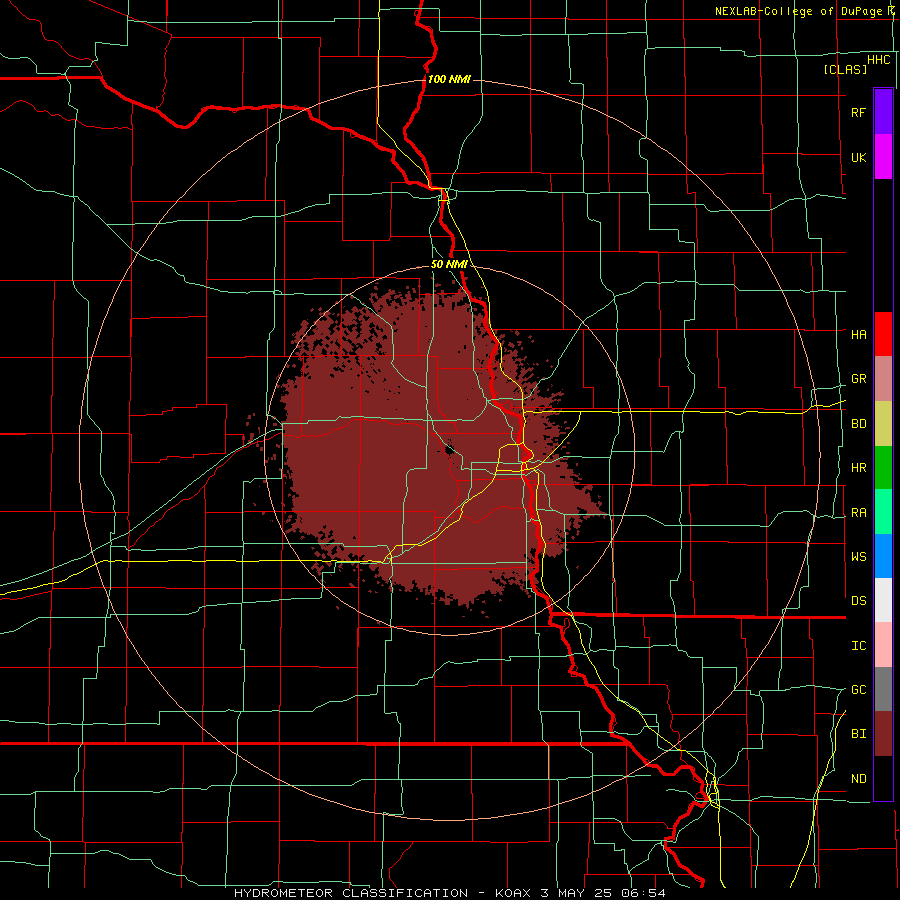Click the WS blue legend swatch
This screenshot has width=900, height=900.
[883, 556]
